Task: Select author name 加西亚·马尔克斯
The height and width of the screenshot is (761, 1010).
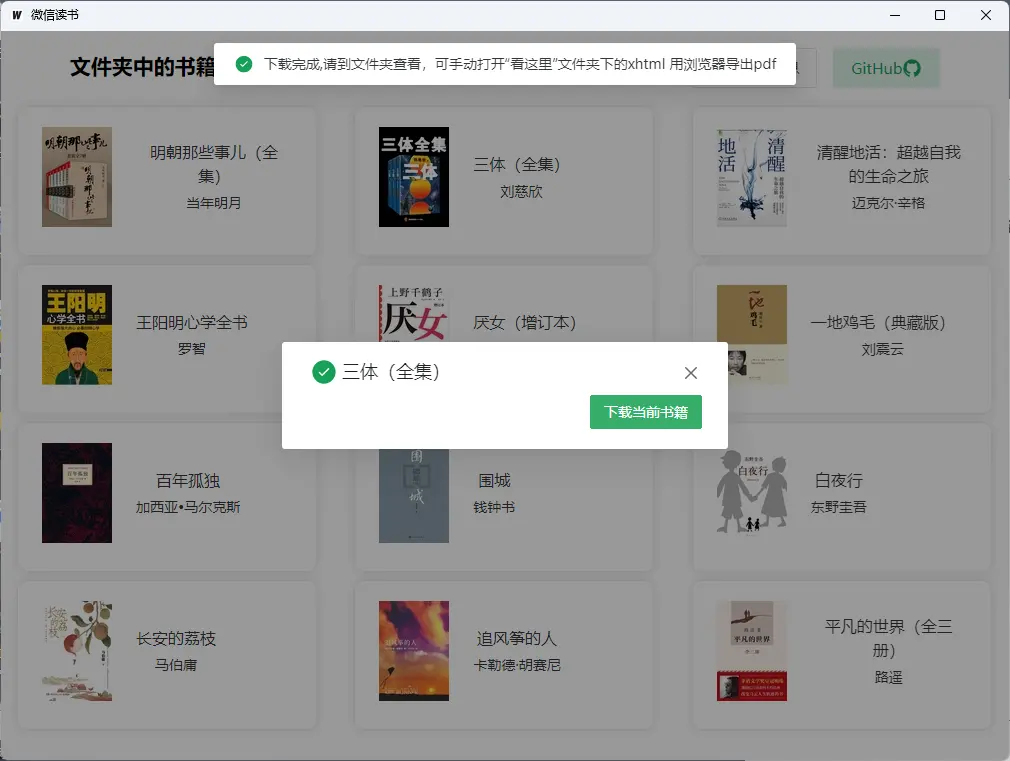Action: (187, 507)
